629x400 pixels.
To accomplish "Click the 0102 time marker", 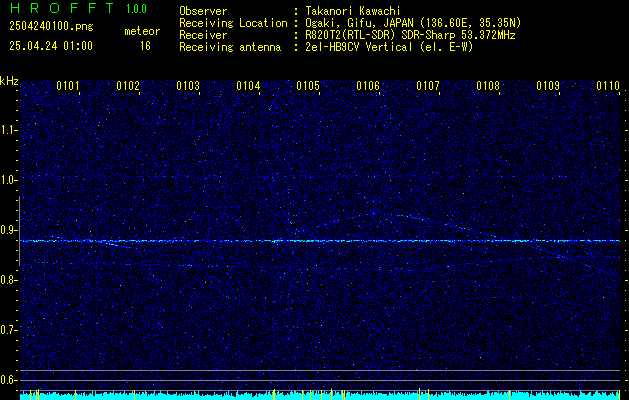I will [x=128, y=86].
